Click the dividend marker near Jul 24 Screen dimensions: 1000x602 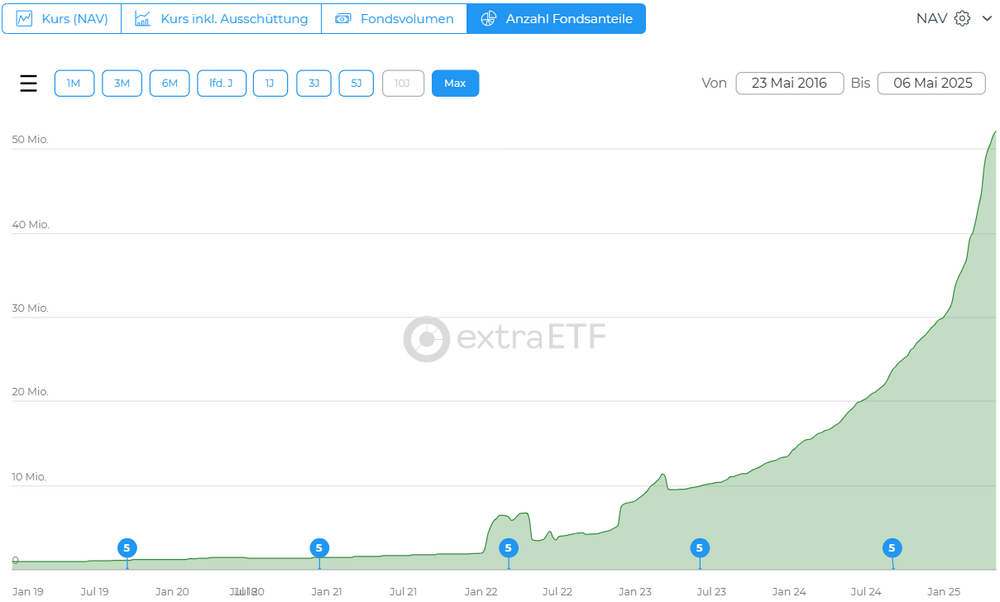[x=892, y=548]
